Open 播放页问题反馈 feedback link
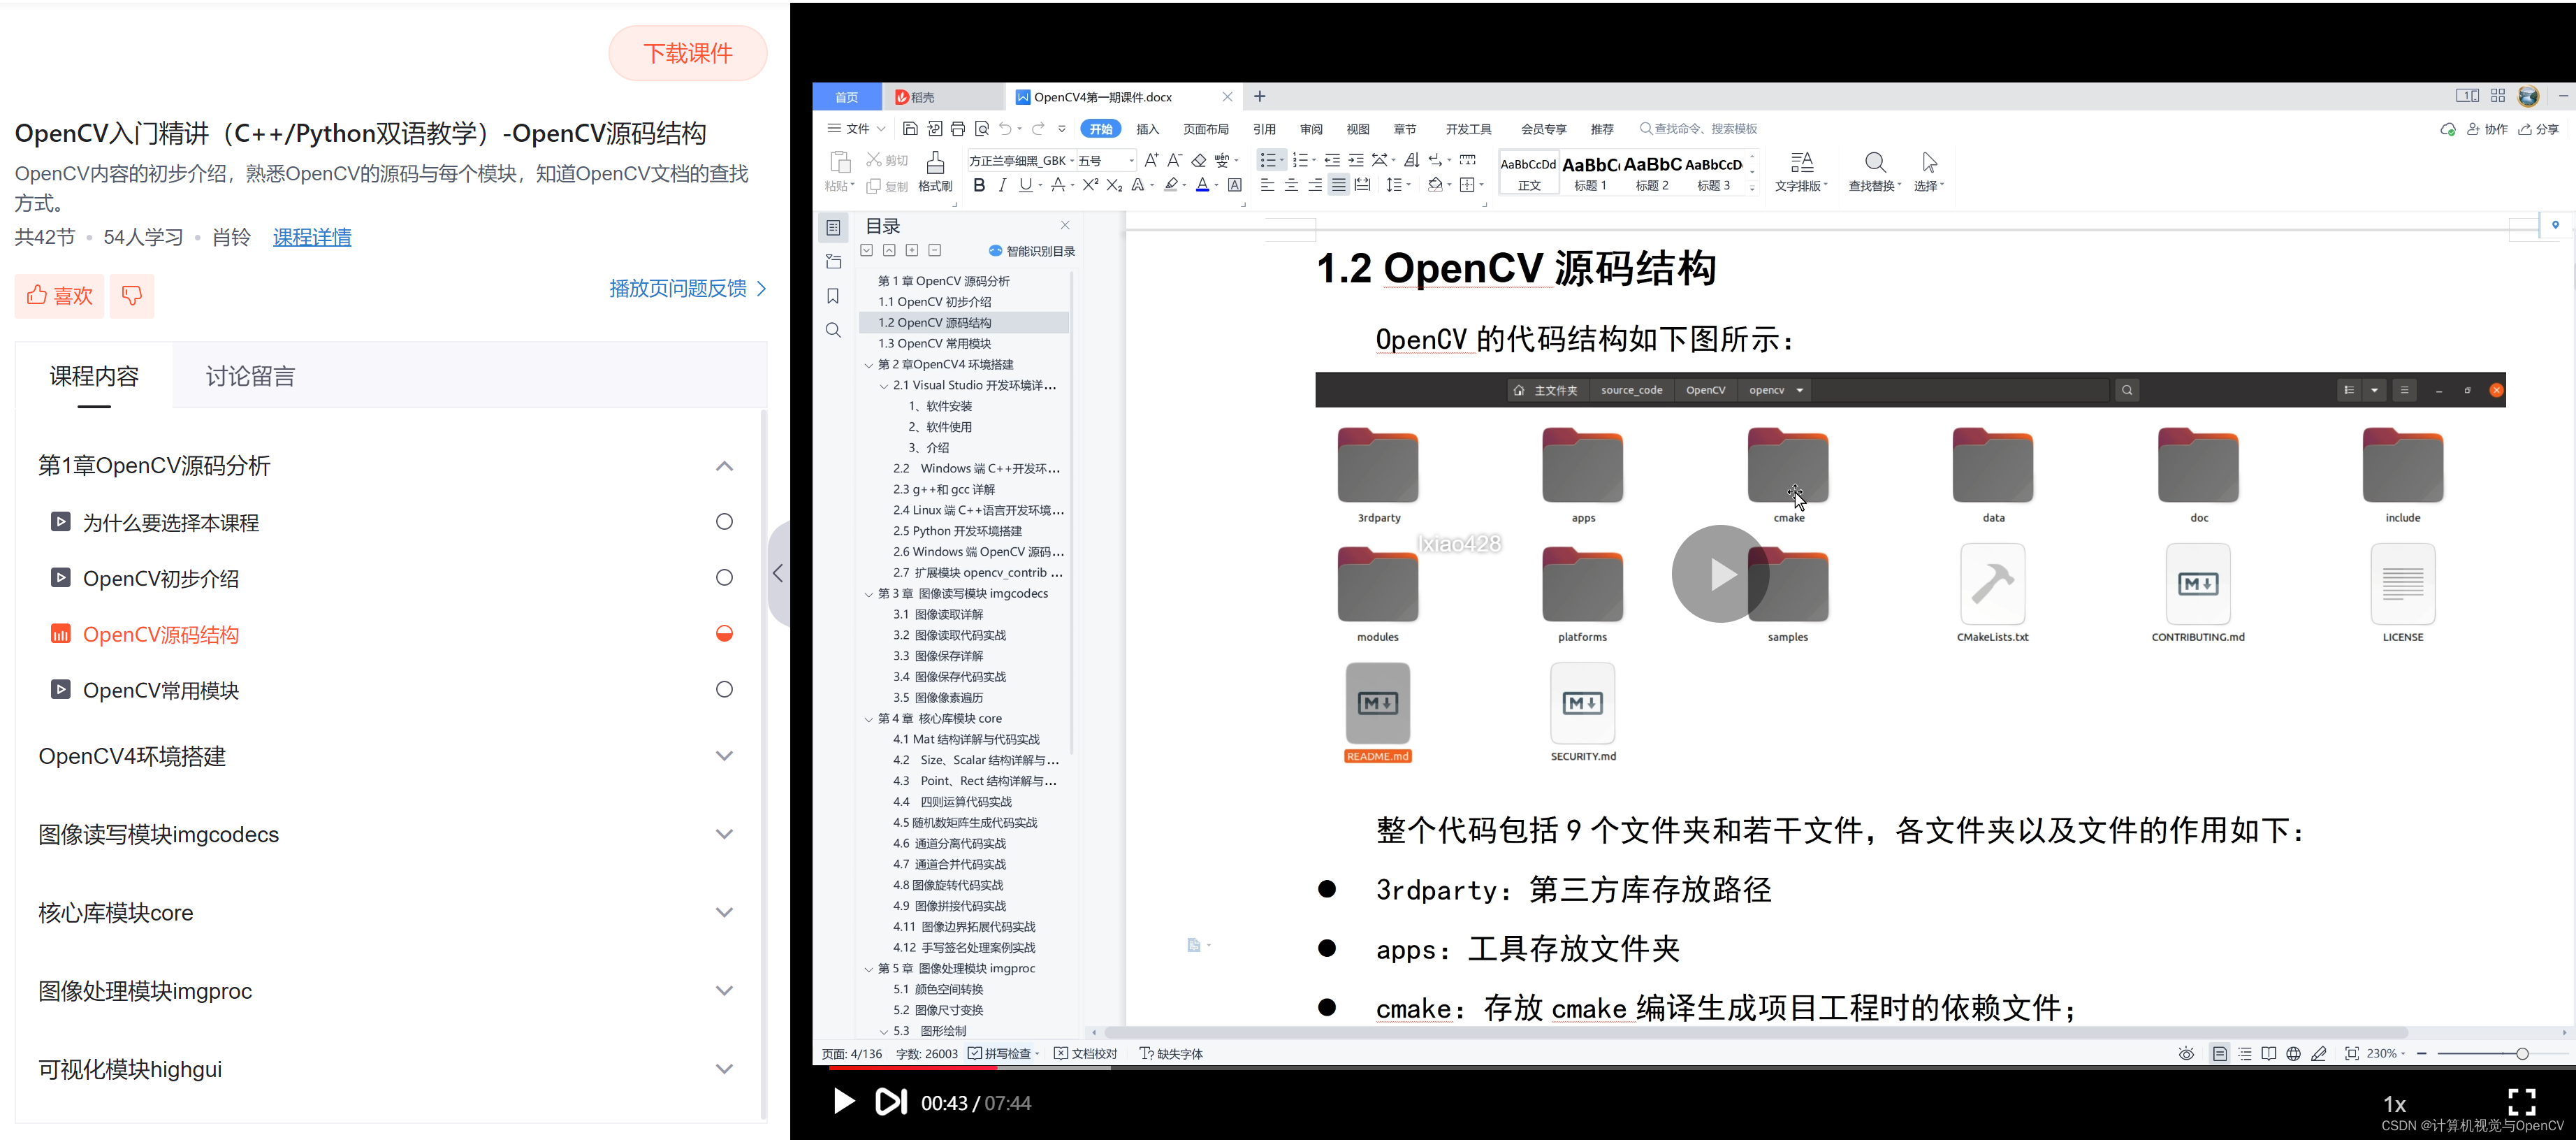2576x1140 pixels. (x=688, y=289)
